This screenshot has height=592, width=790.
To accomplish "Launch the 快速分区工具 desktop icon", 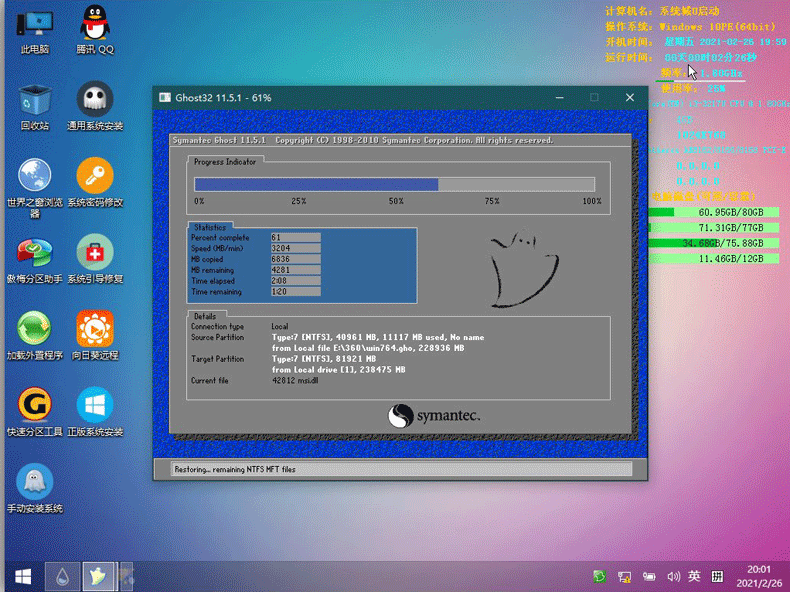I will click(35, 405).
